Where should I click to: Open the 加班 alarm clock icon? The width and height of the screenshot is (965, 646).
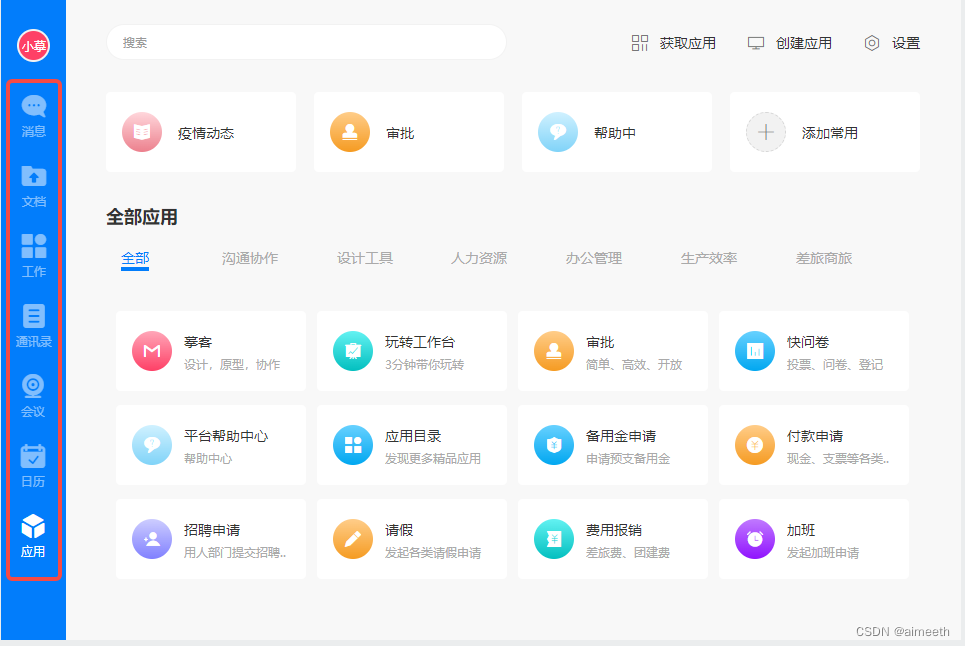[755, 539]
